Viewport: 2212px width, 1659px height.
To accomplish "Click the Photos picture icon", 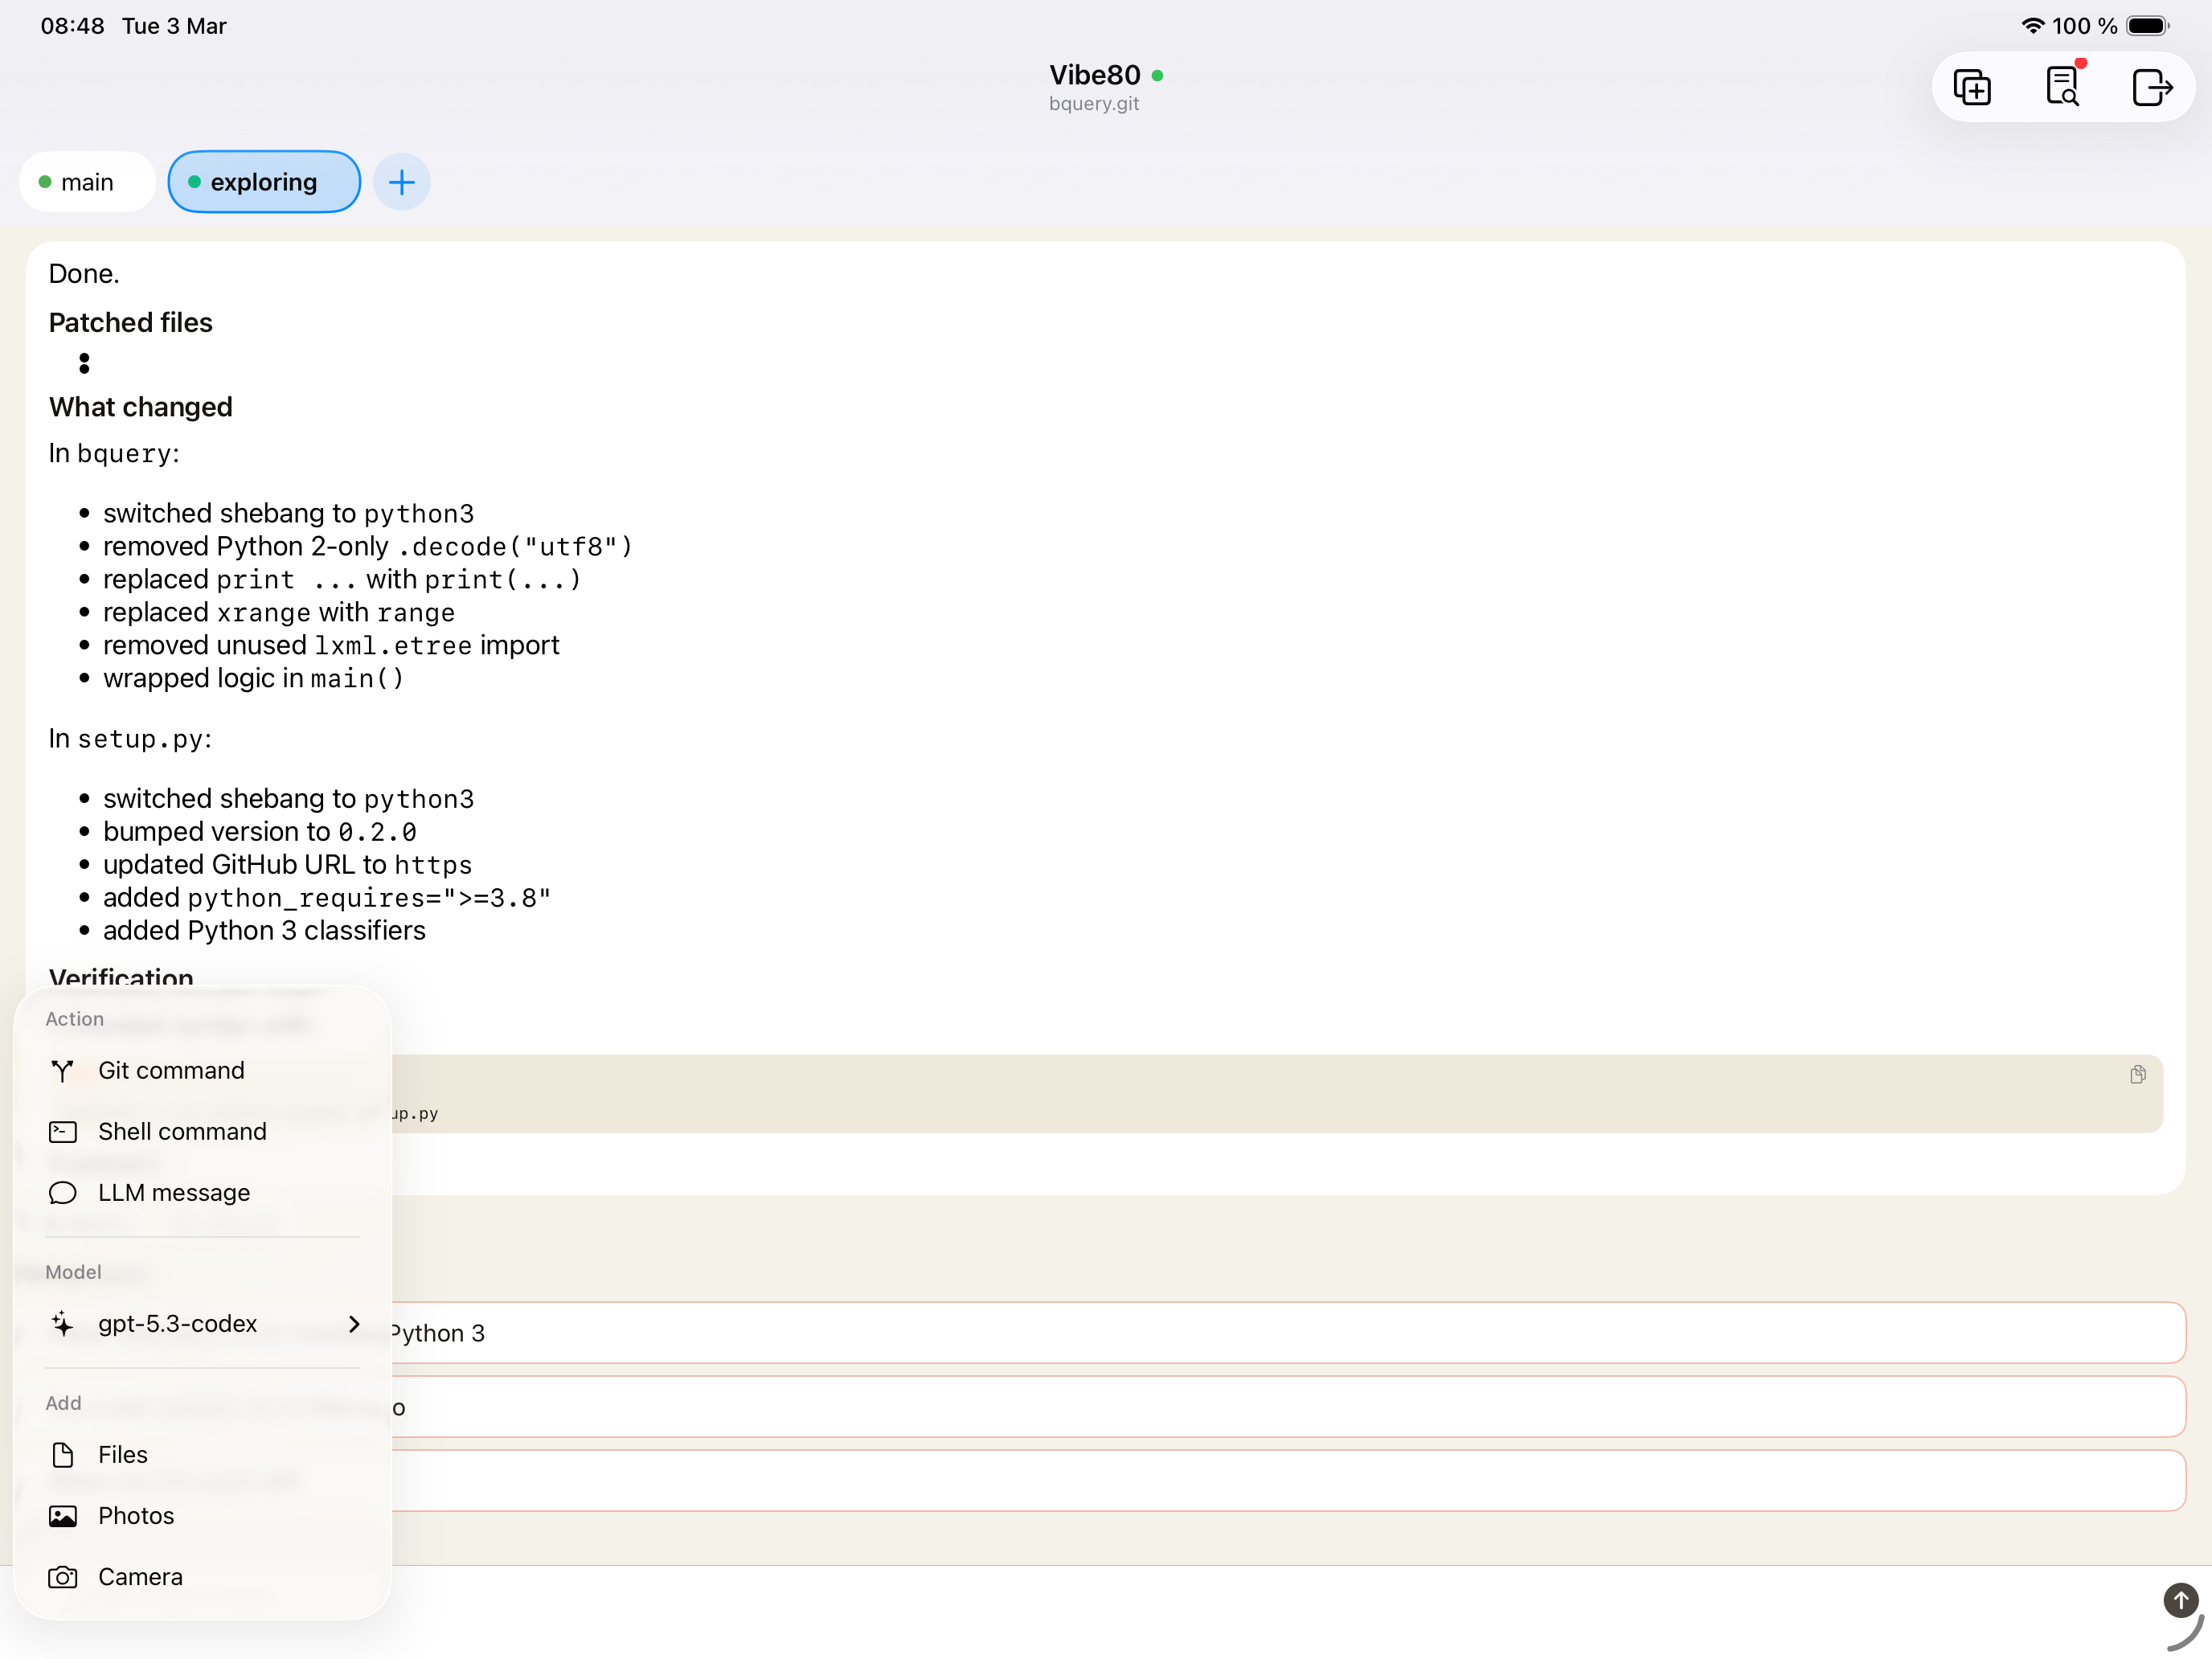I will 62,1516.
